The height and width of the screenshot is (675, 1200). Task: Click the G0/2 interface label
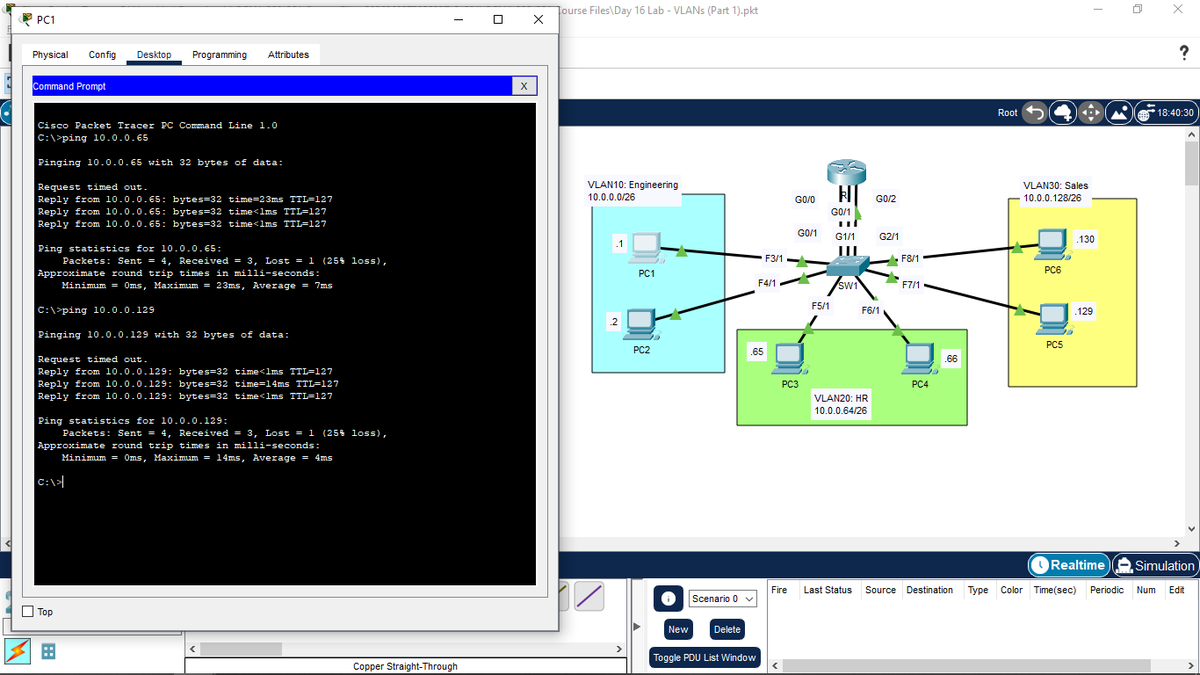pyautogui.click(x=885, y=199)
